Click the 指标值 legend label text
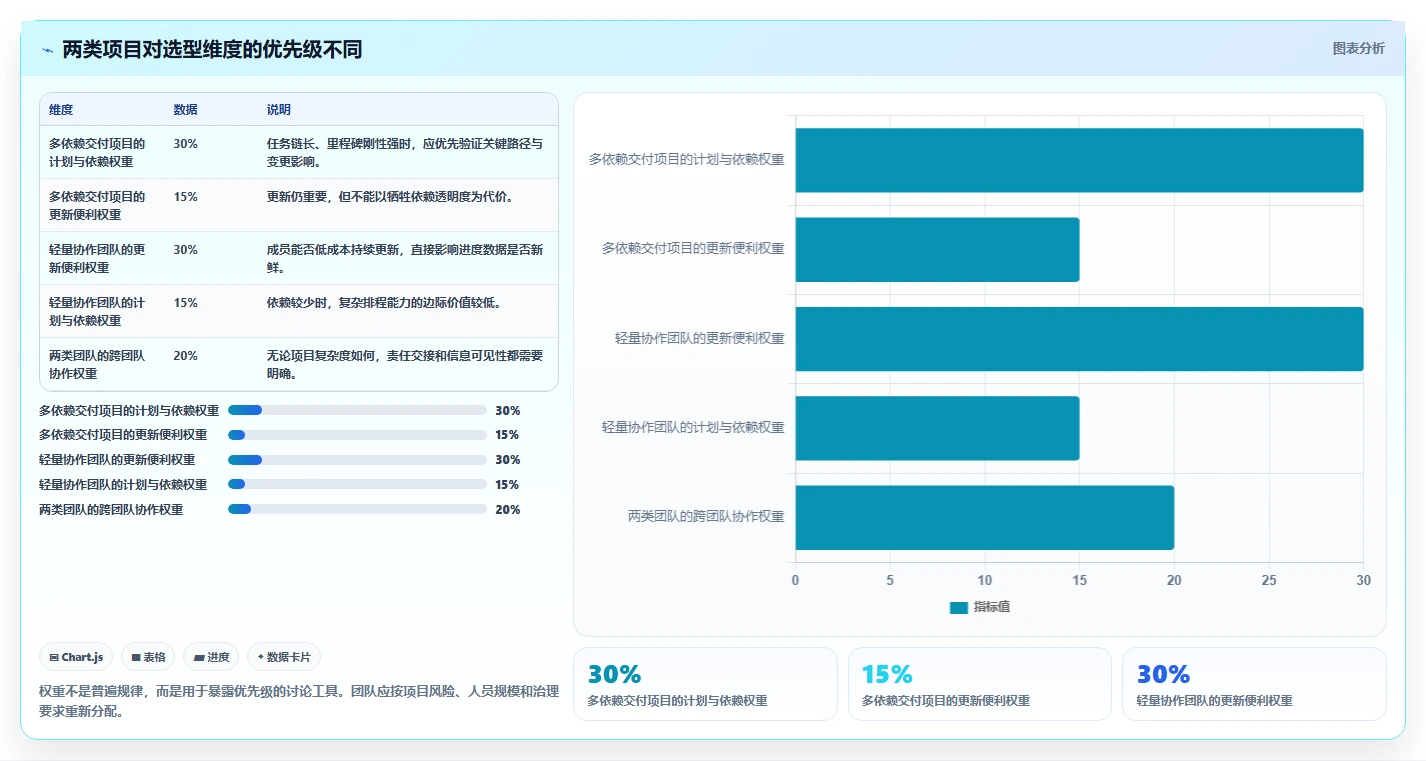The width and height of the screenshot is (1426, 761). 992,608
